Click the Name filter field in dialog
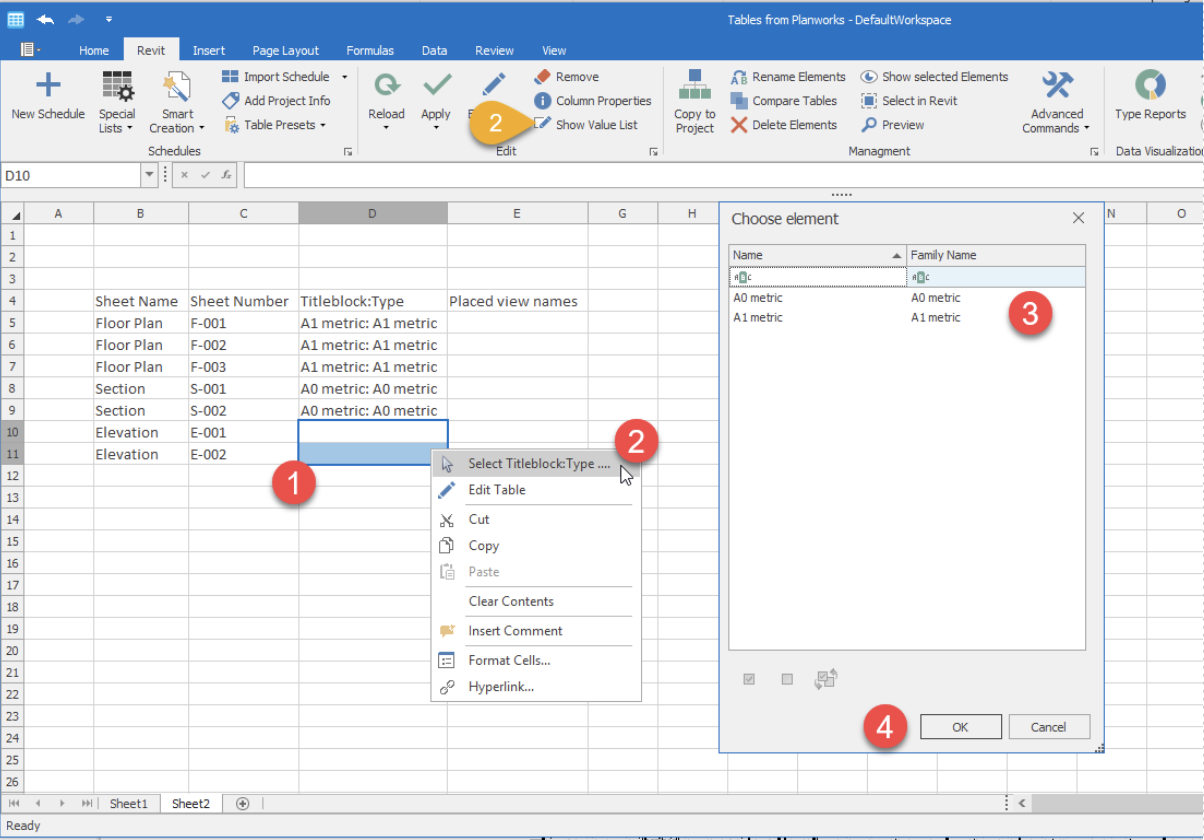The height and width of the screenshot is (840, 1204). 818,277
